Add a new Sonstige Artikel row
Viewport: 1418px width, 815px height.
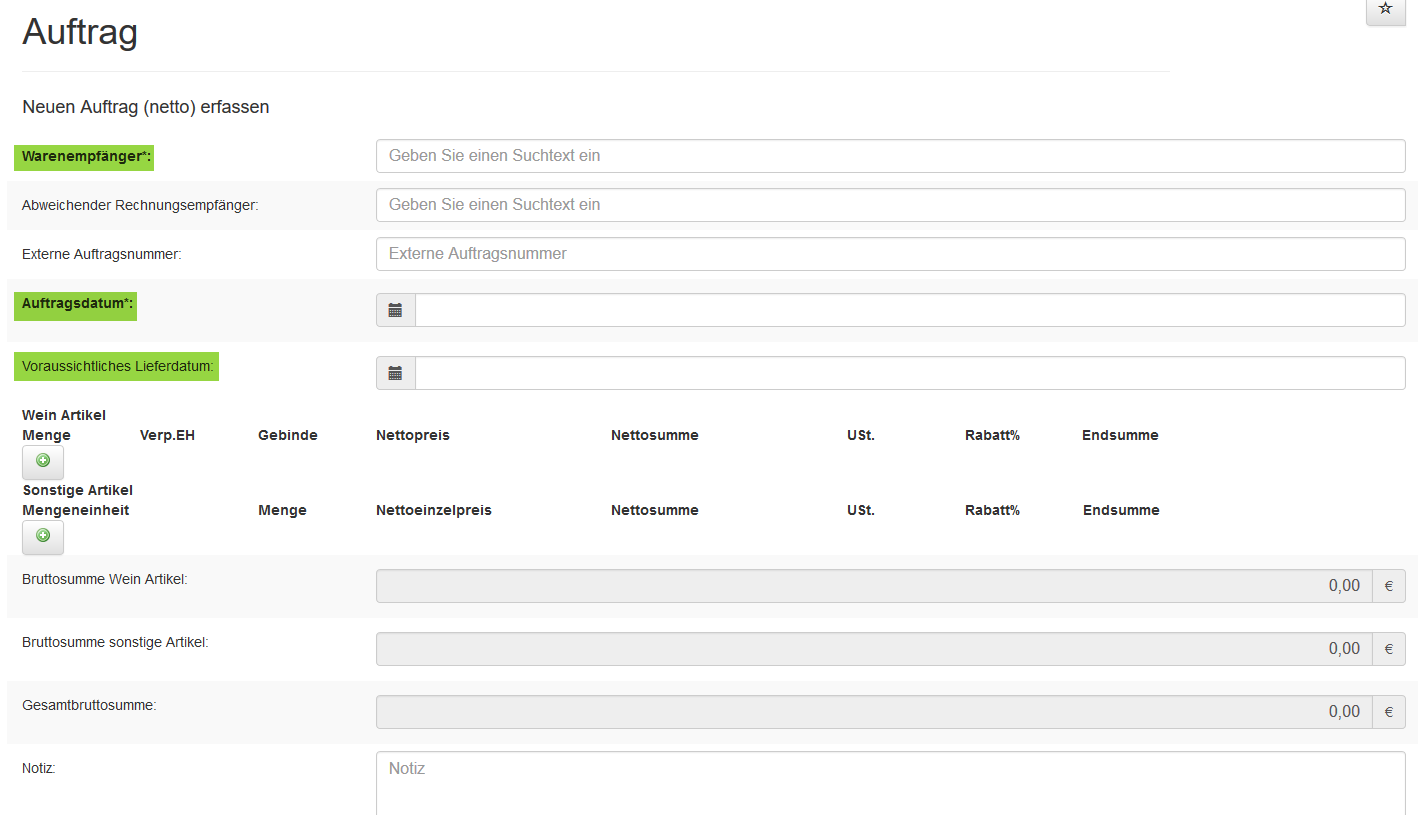click(x=43, y=536)
